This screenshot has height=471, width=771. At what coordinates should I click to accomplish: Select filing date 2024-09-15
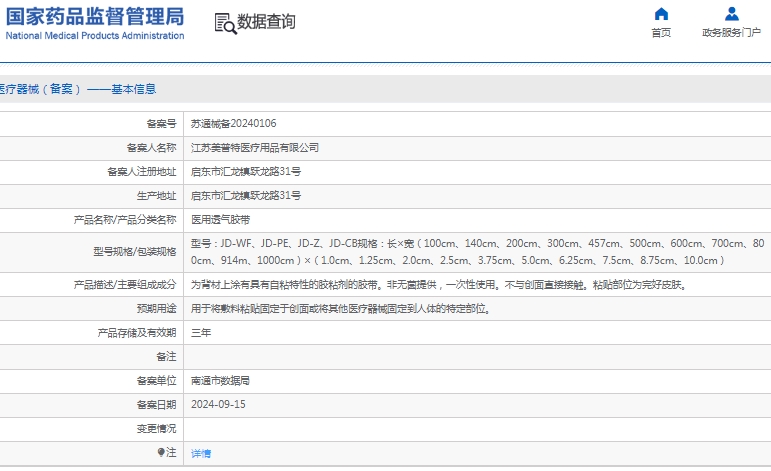[218, 405]
